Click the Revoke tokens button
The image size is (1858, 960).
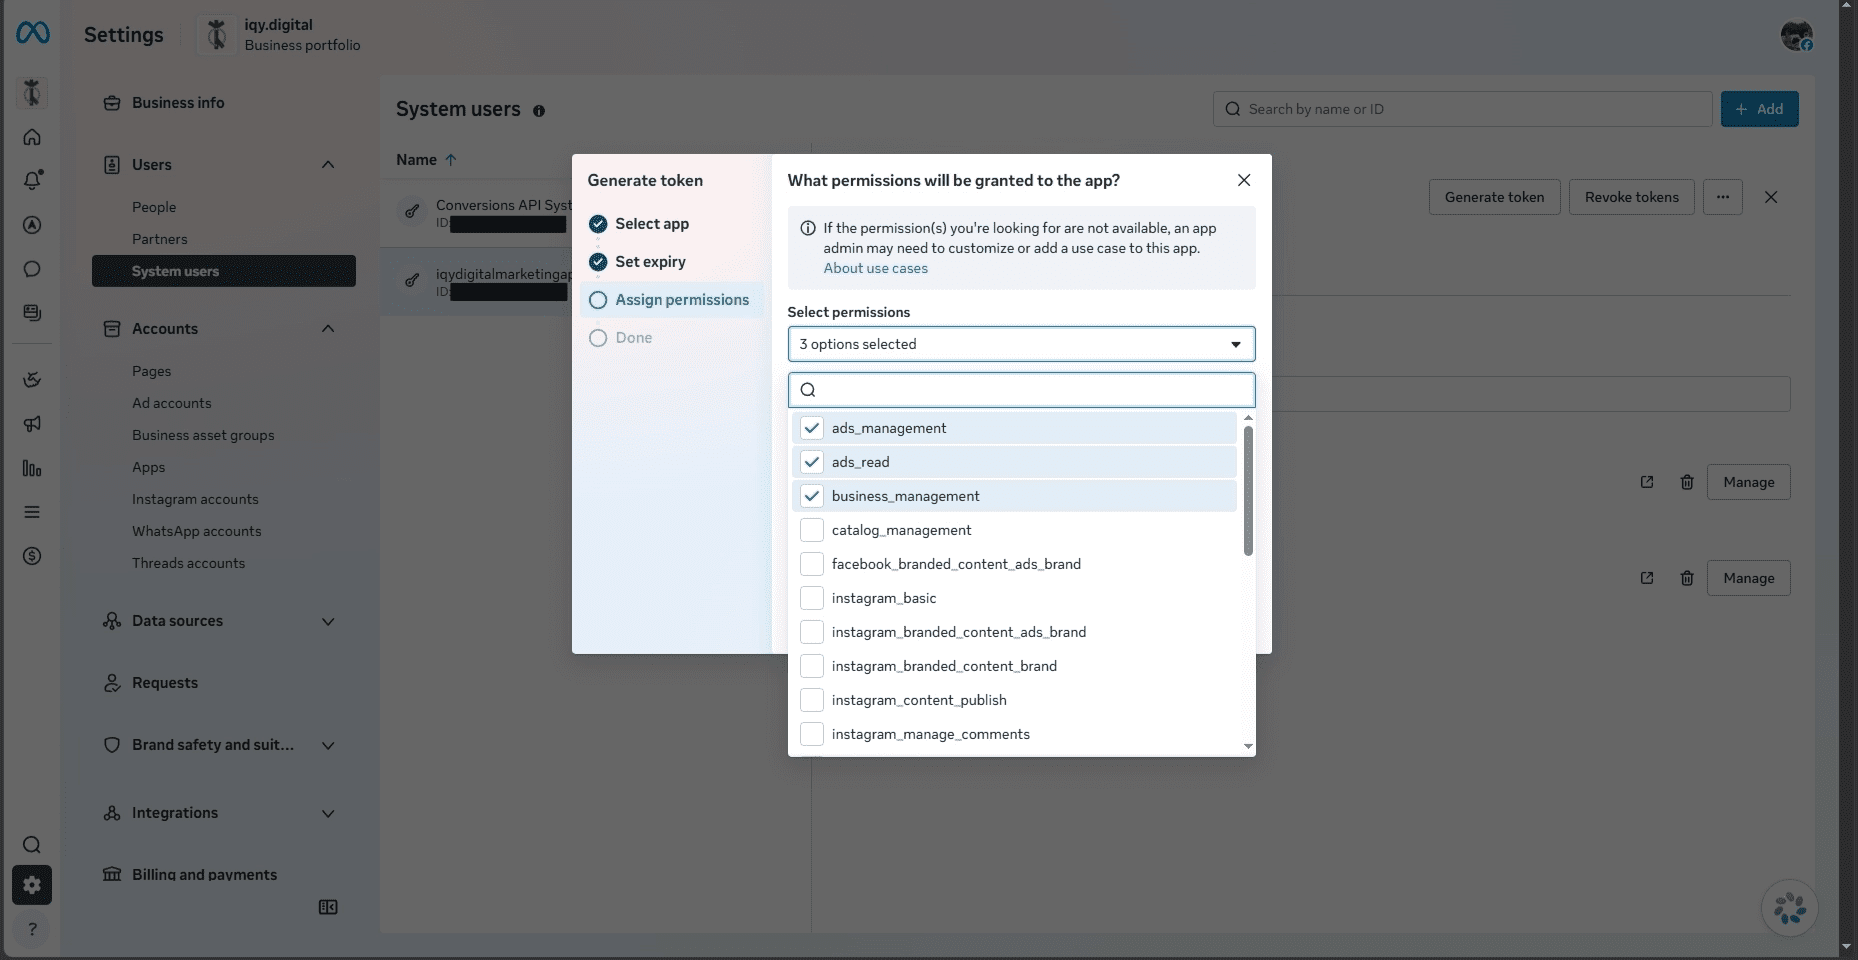(1632, 197)
